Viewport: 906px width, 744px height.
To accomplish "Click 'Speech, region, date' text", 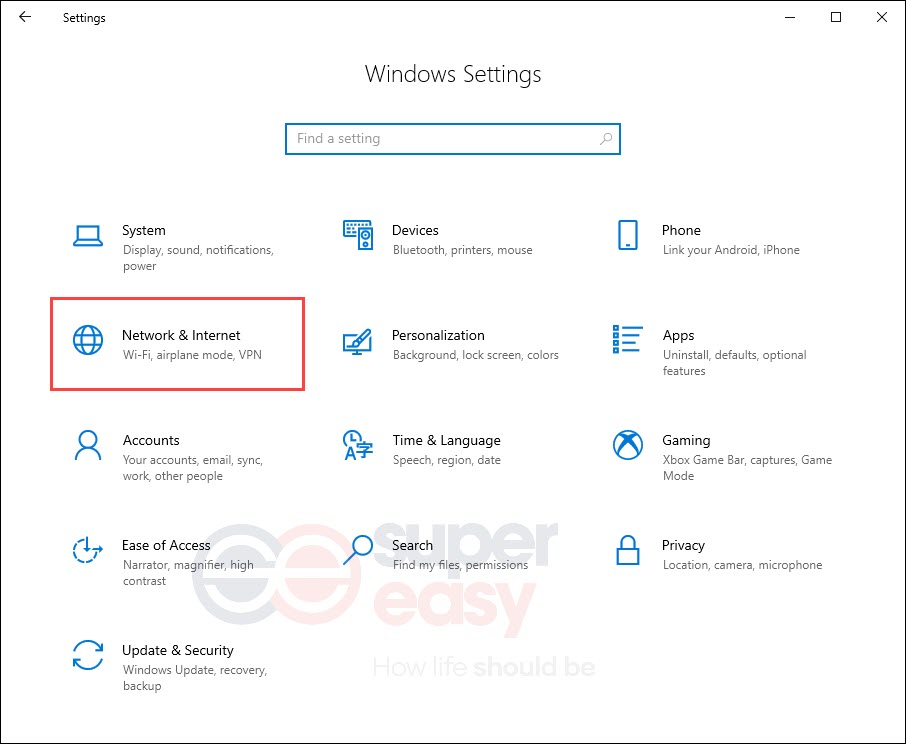I will tap(447, 460).
